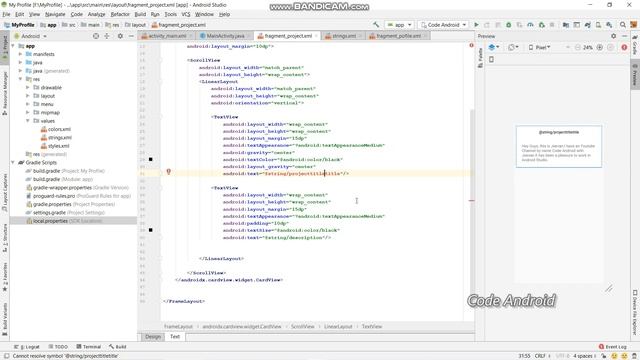
Task: Click the red error indicator in Preview toolbar
Action: point(624,47)
